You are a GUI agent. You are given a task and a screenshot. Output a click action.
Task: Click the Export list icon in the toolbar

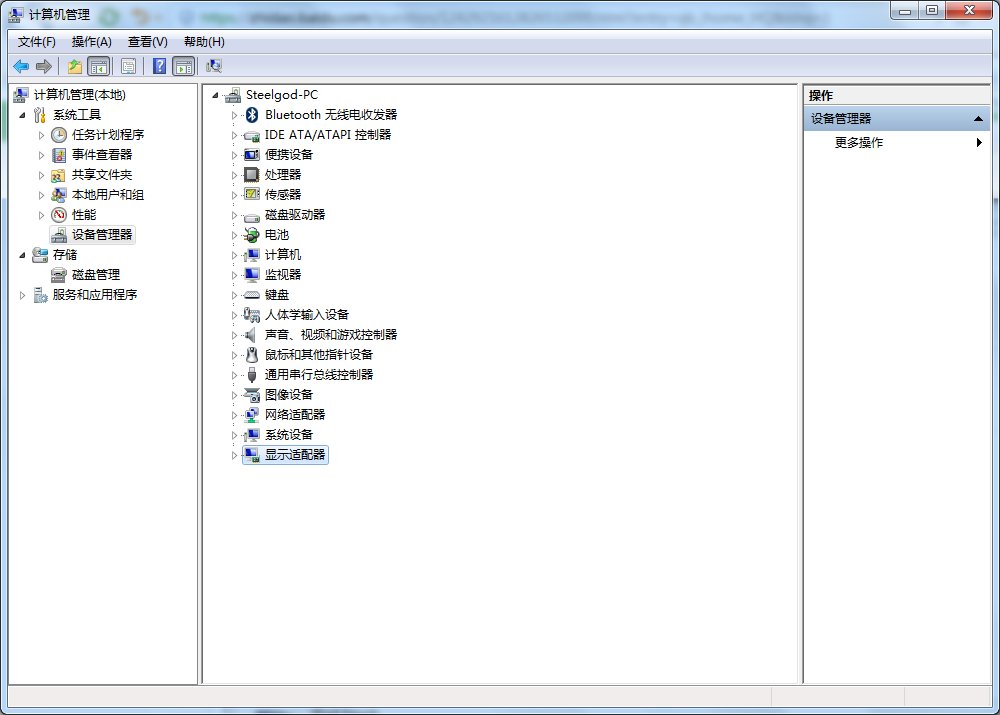coord(74,66)
